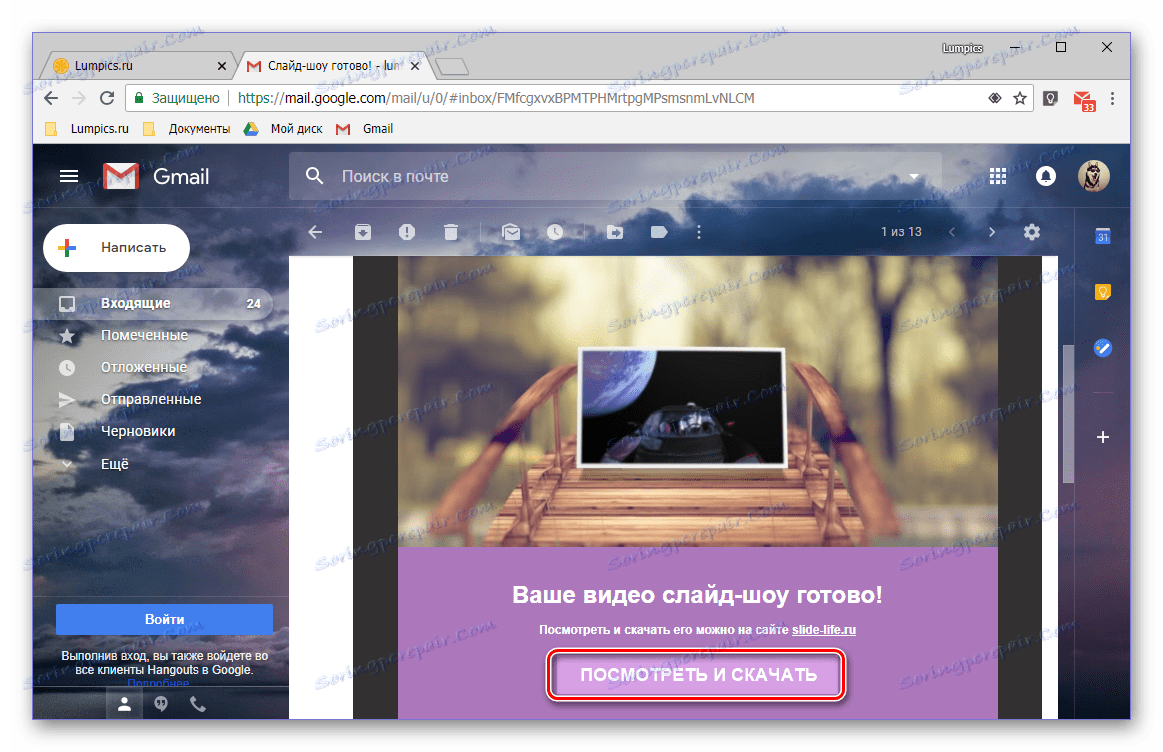
Task: Open Google Keep side panel icon
Action: click(1103, 291)
